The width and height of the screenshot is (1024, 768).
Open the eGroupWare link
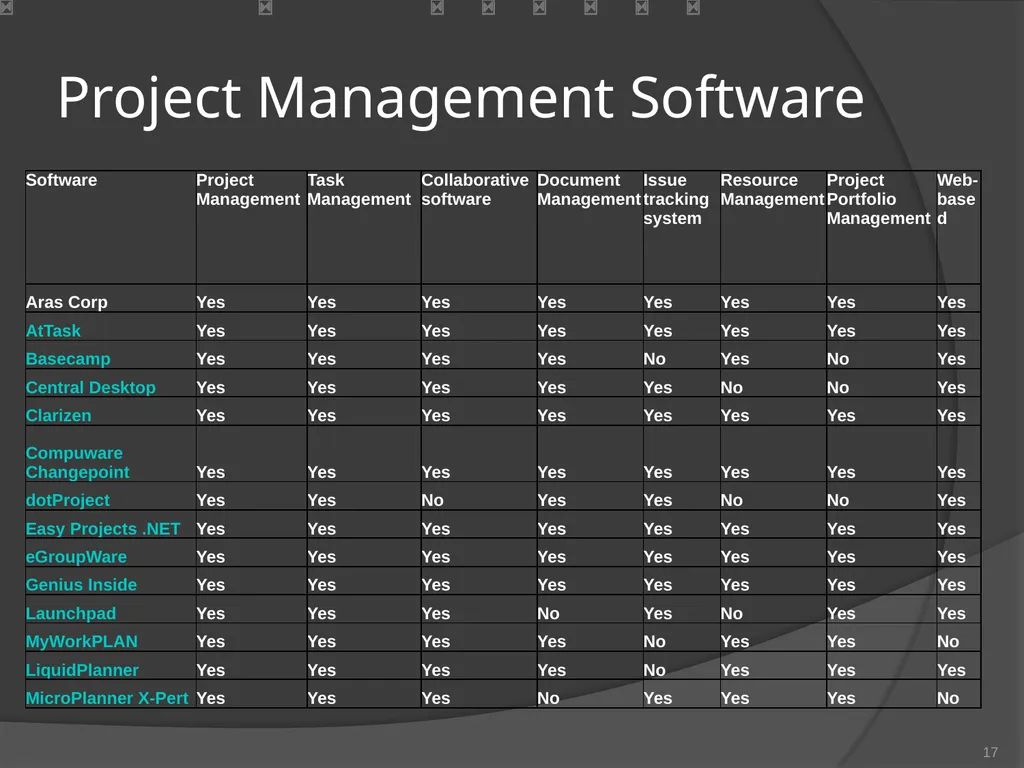tap(76, 556)
